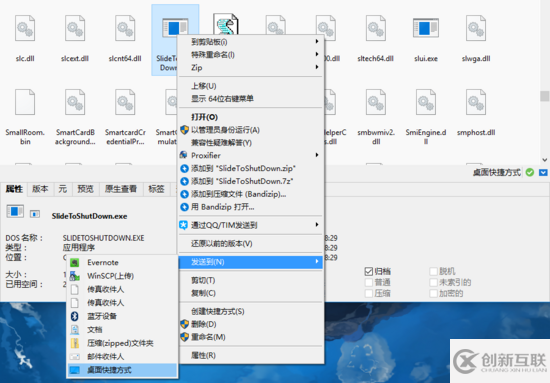This screenshot has height=383, width=550.
Task: Expand the Zip submenu arrow
Action: pos(317,67)
